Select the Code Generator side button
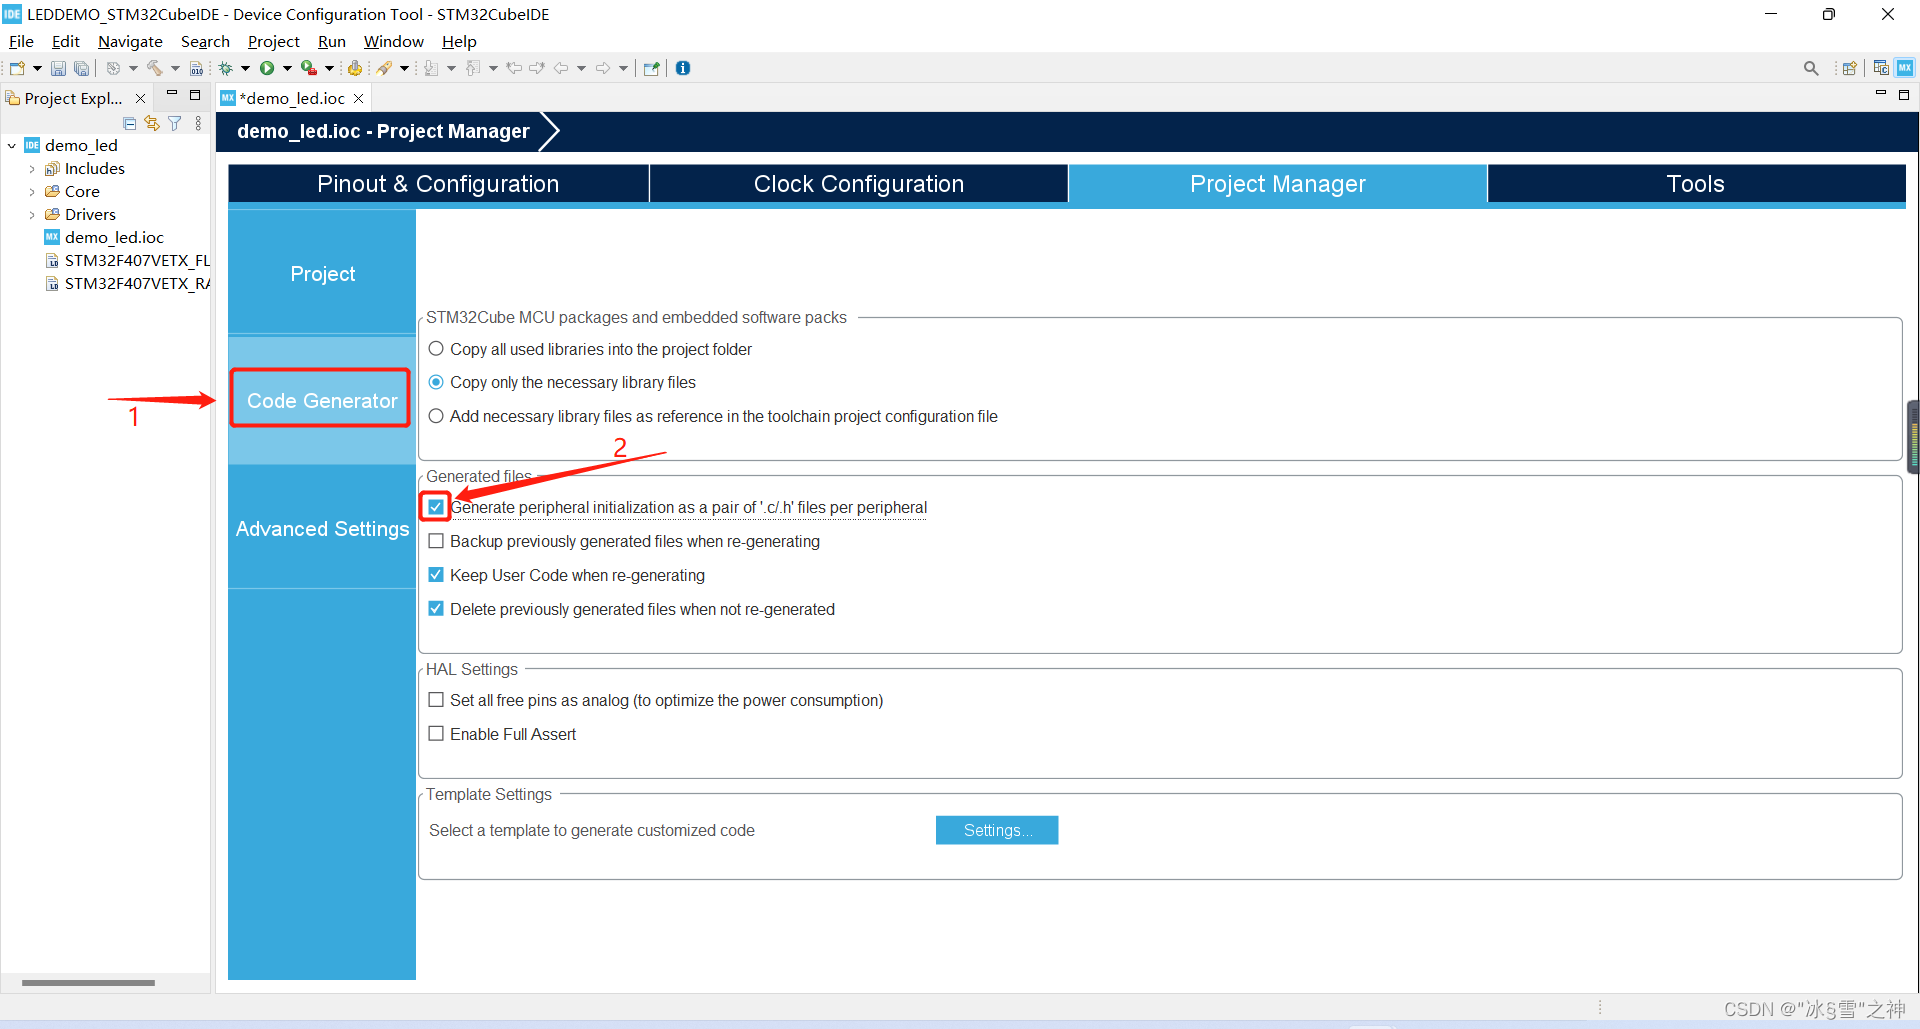The width and height of the screenshot is (1920, 1029). [322, 400]
